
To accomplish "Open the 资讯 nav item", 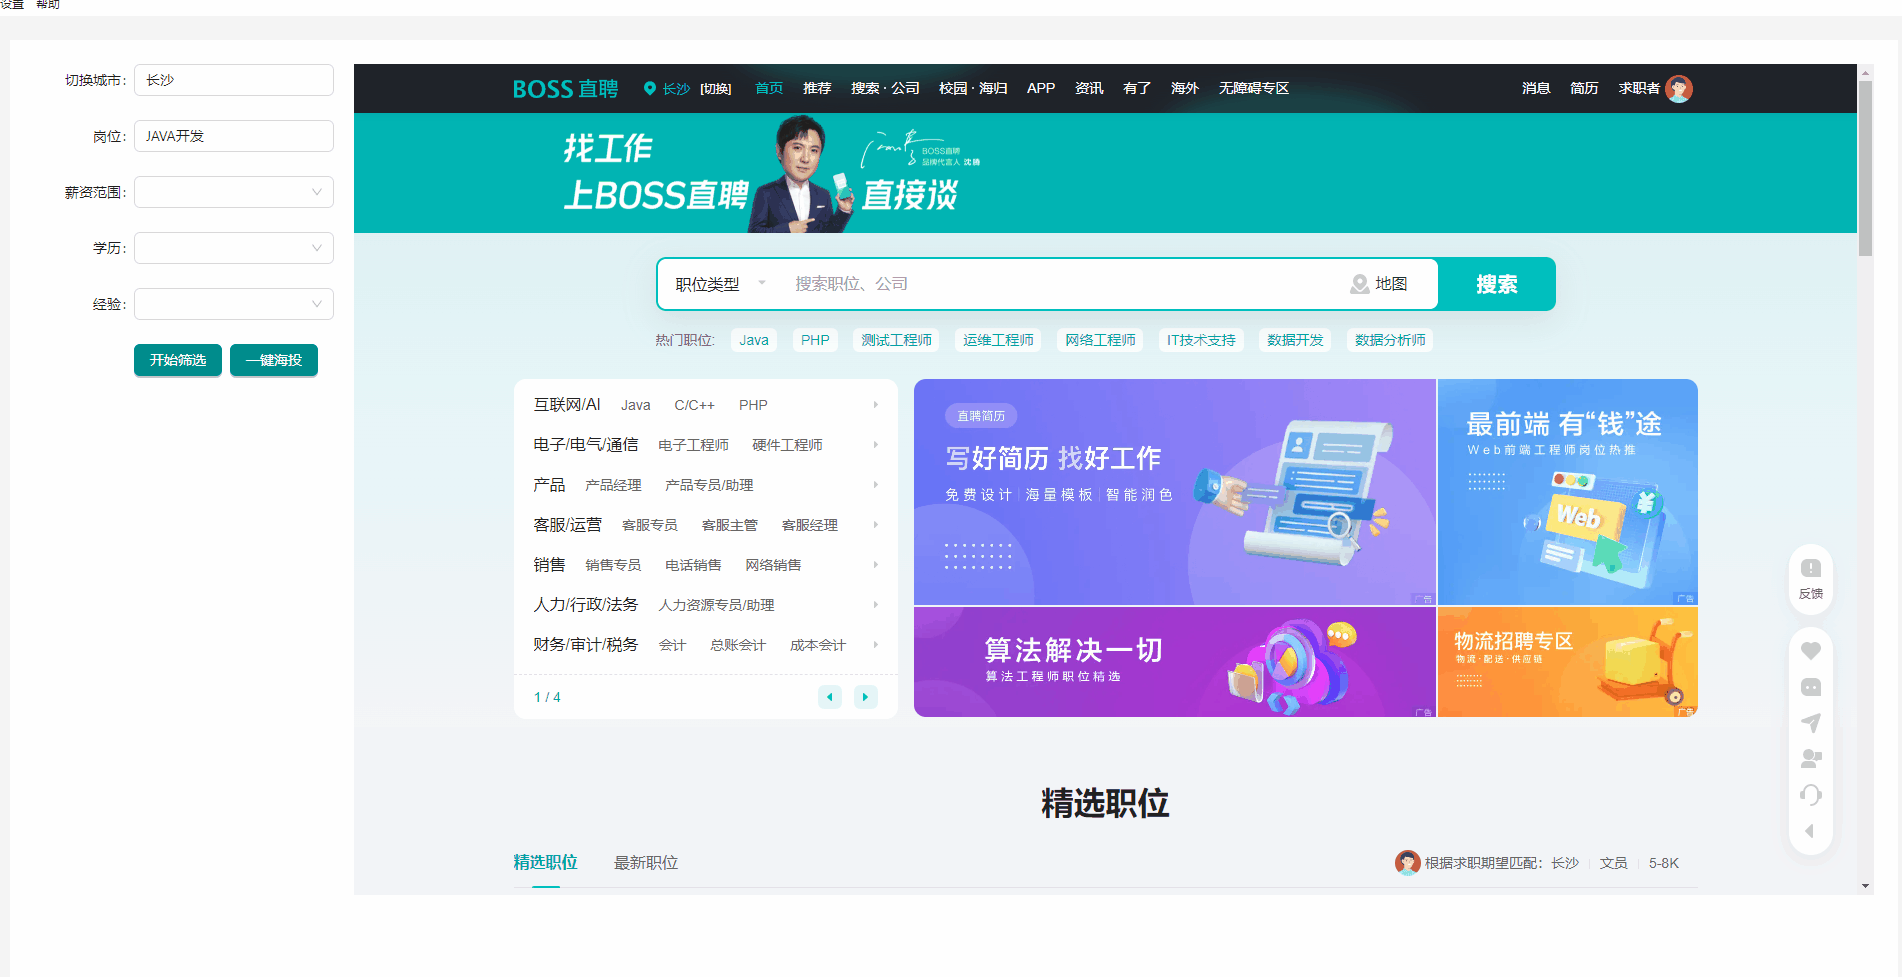I will [1089, 88].
